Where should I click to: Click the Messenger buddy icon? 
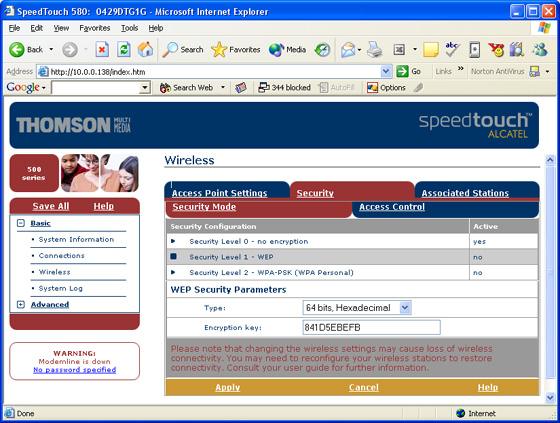[540, 49]
